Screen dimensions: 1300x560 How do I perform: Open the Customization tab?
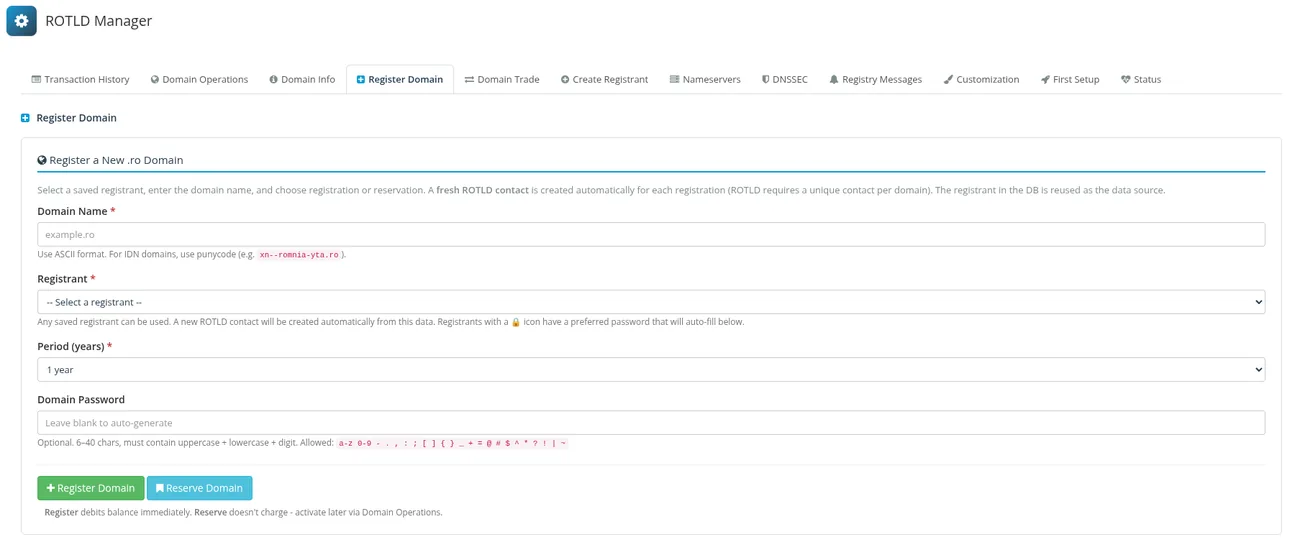(981, 79)
